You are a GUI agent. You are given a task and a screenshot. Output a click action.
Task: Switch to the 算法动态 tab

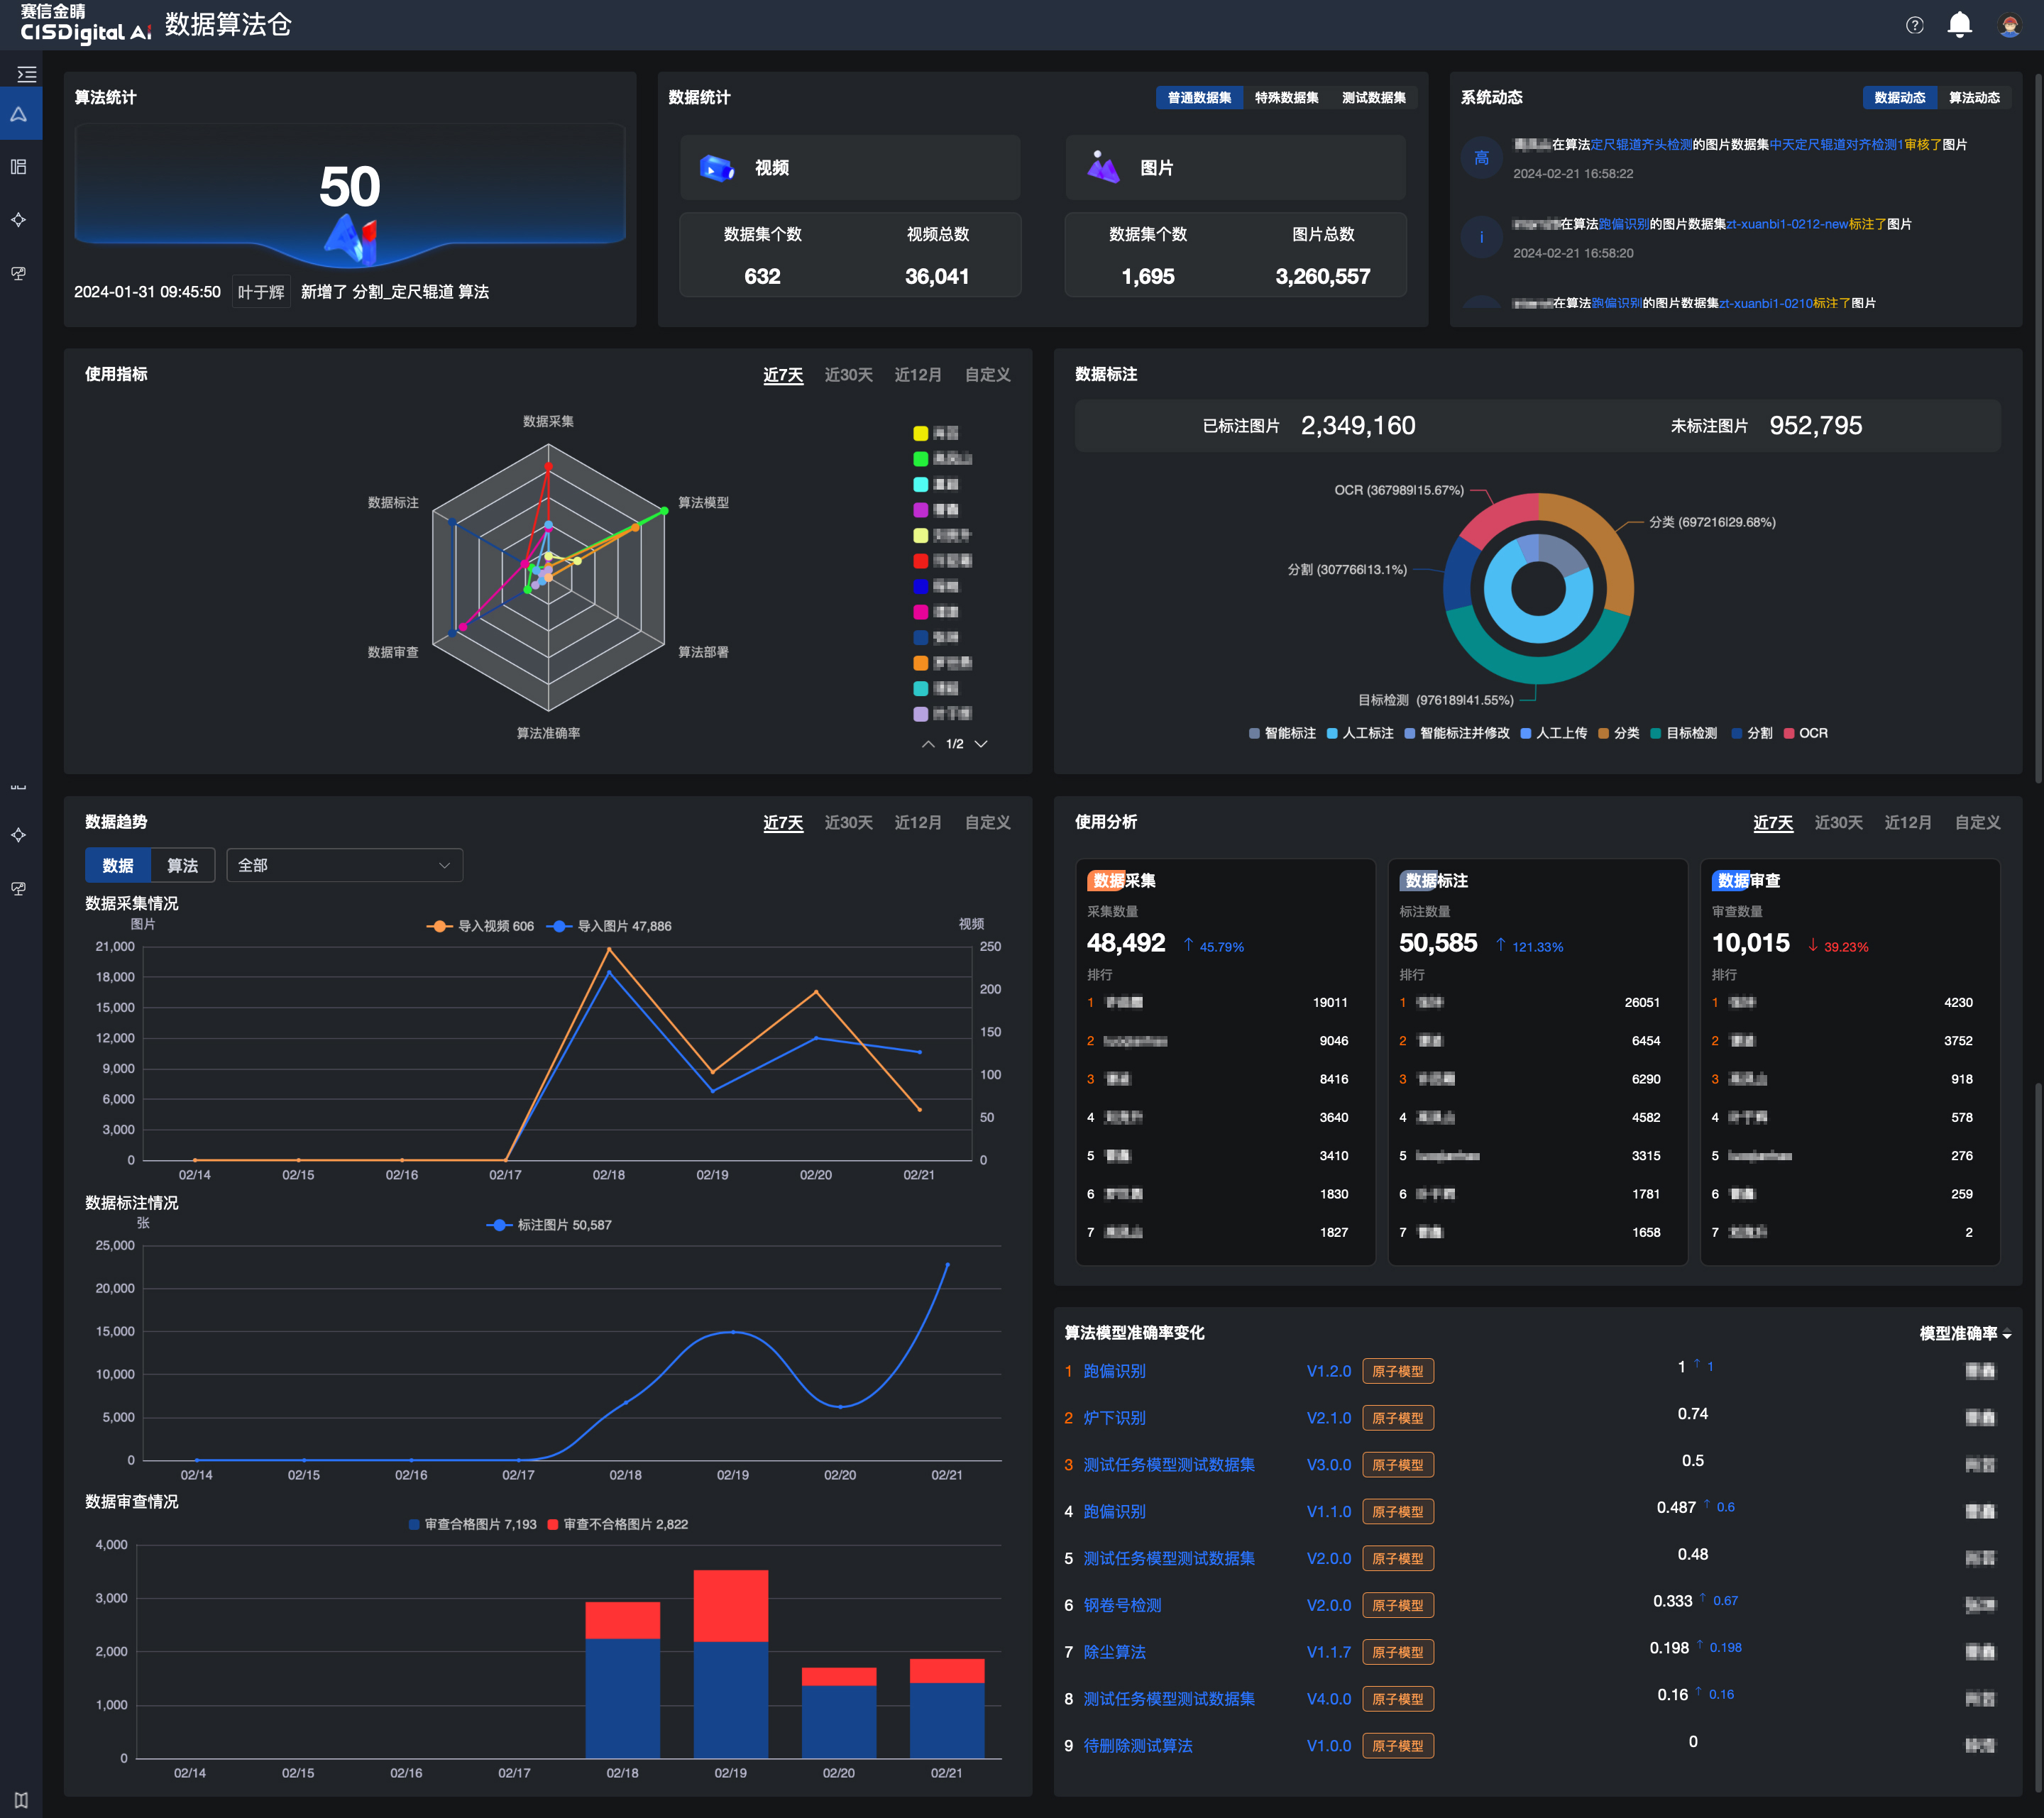[1974, 97]
